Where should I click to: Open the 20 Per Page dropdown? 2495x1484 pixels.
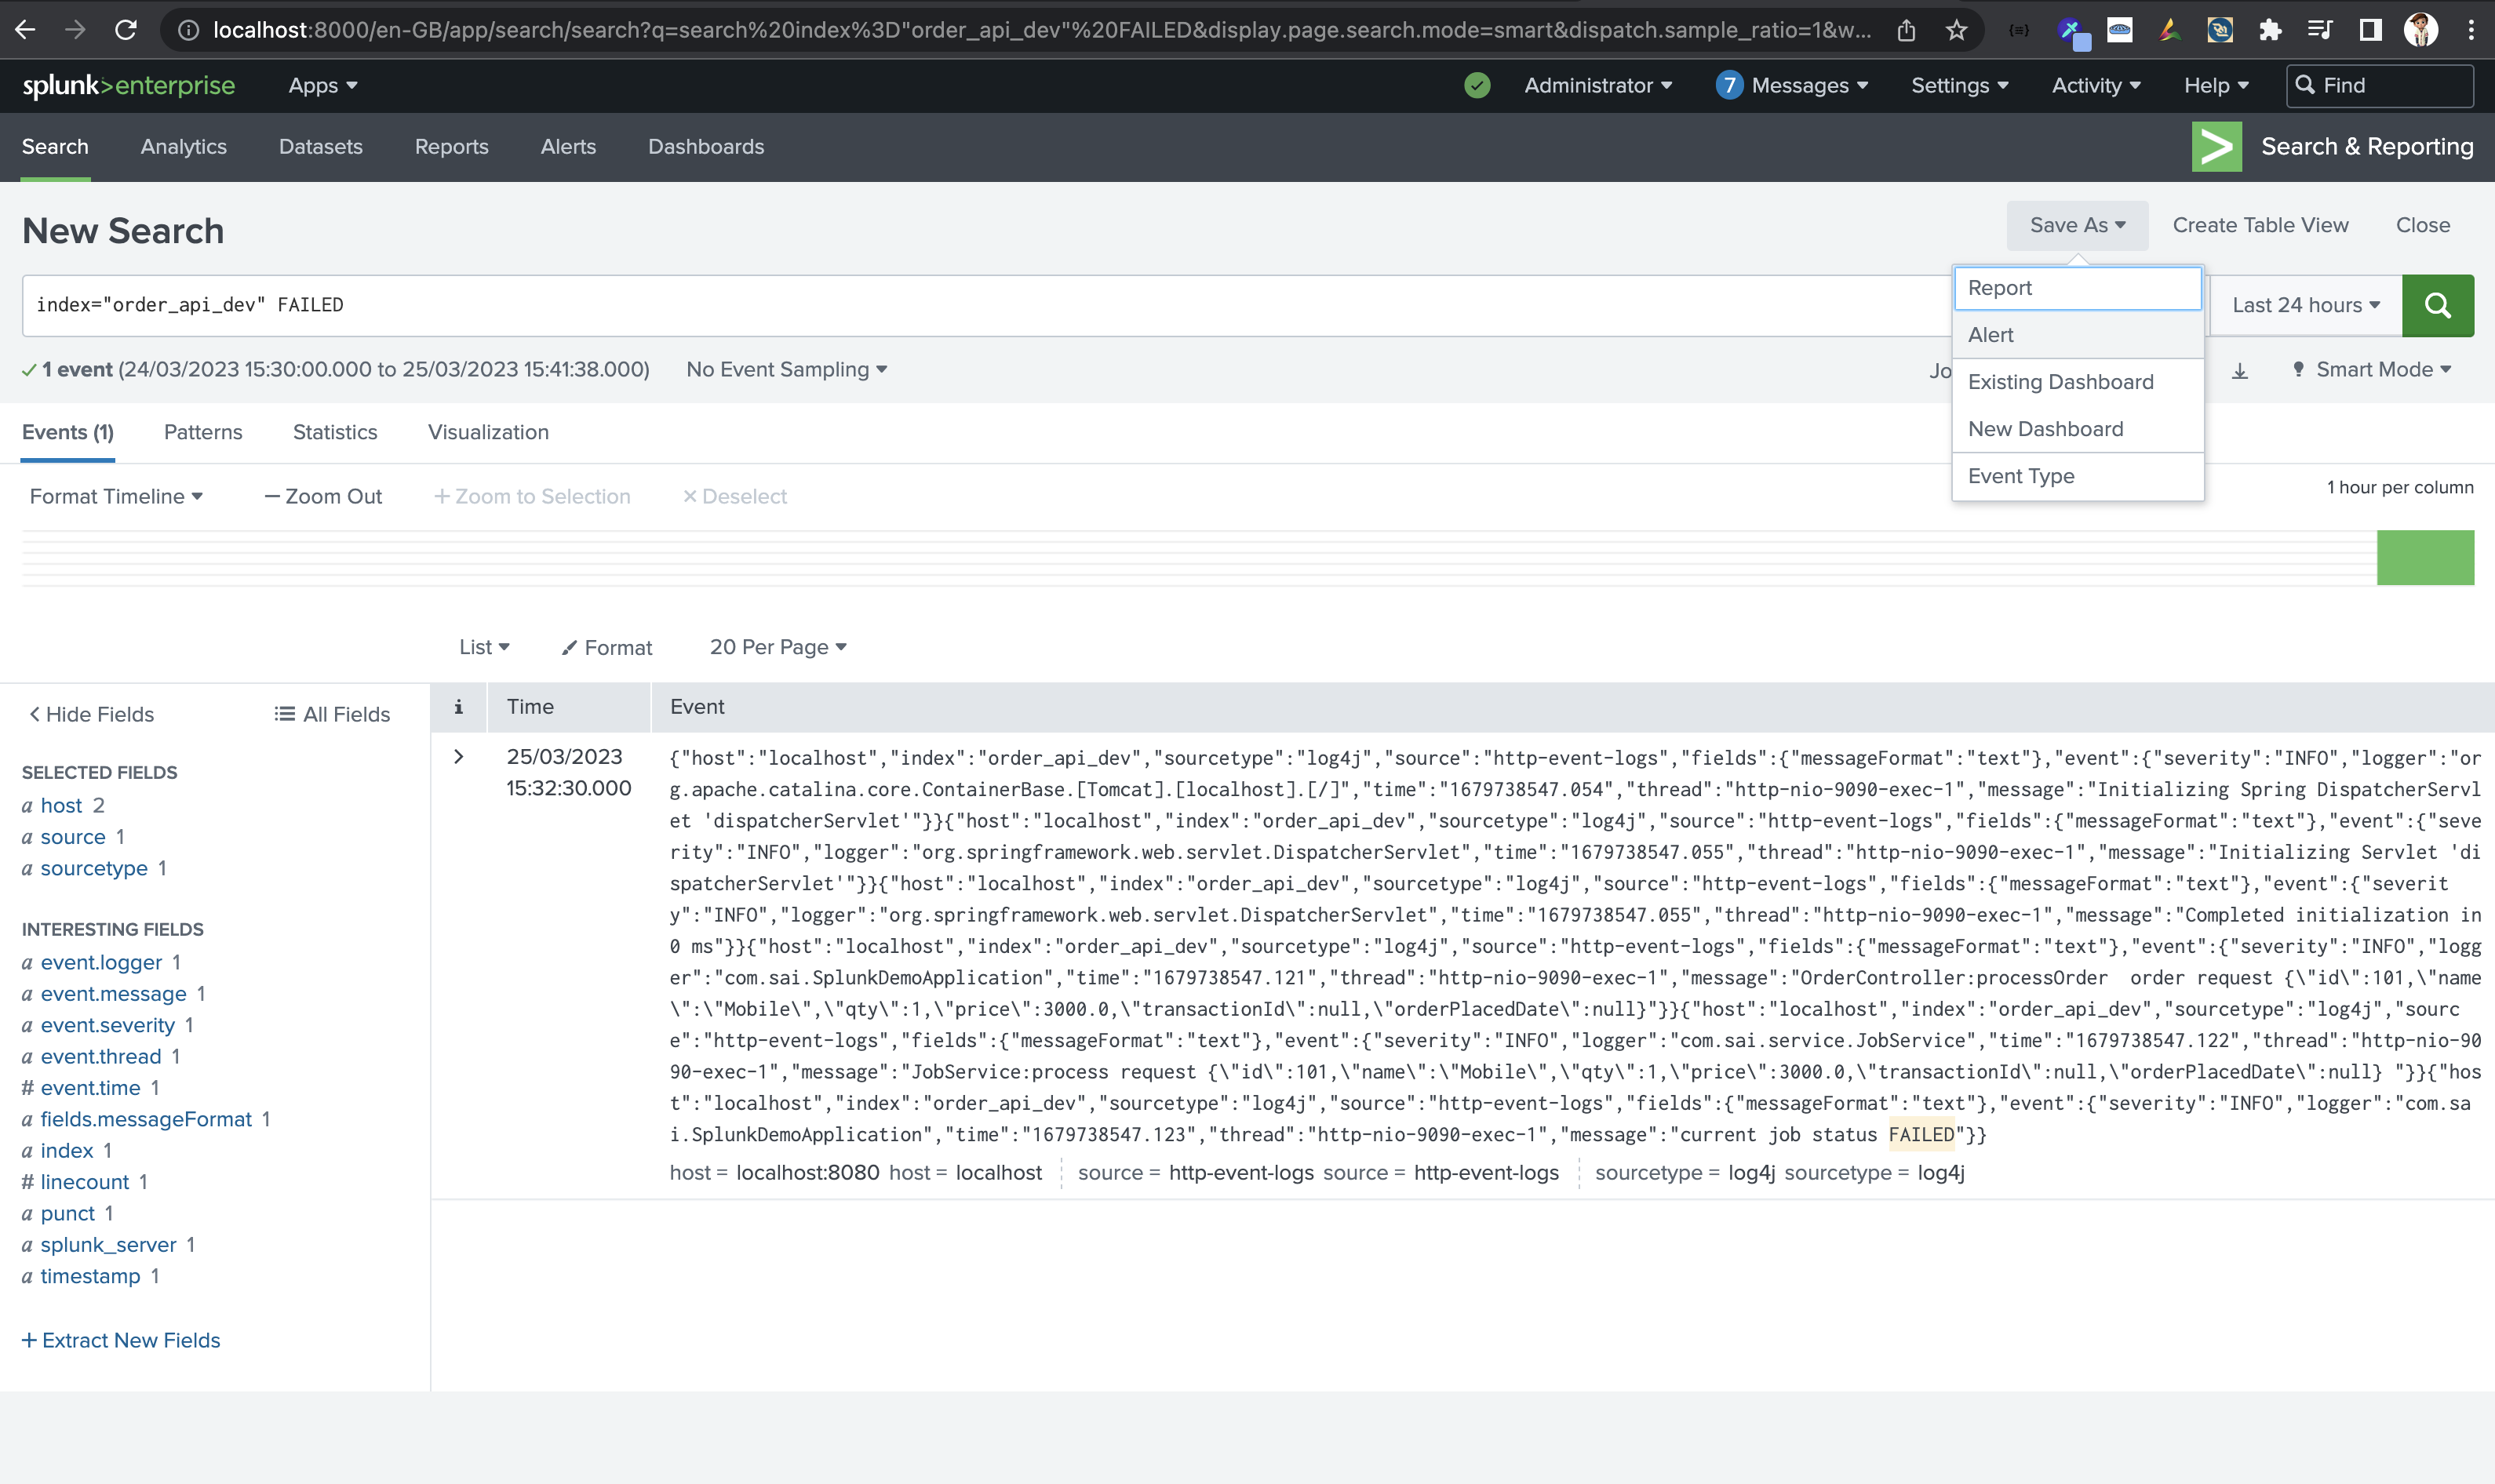coord(778,647)
